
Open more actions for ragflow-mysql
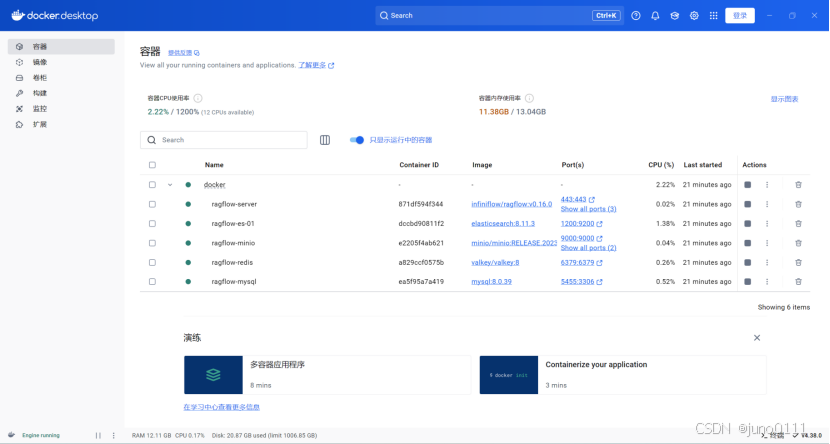click(x=766, y=282)
